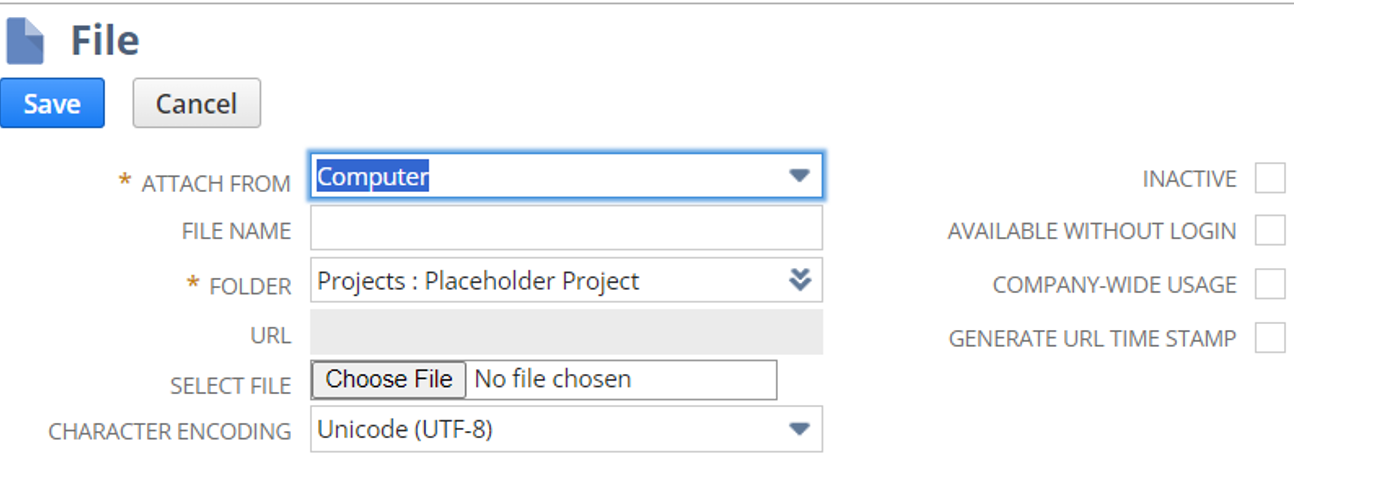This screenshot has width=1382, height=498.
Task: Focus the File Name input box
Action: click(566, 229)
